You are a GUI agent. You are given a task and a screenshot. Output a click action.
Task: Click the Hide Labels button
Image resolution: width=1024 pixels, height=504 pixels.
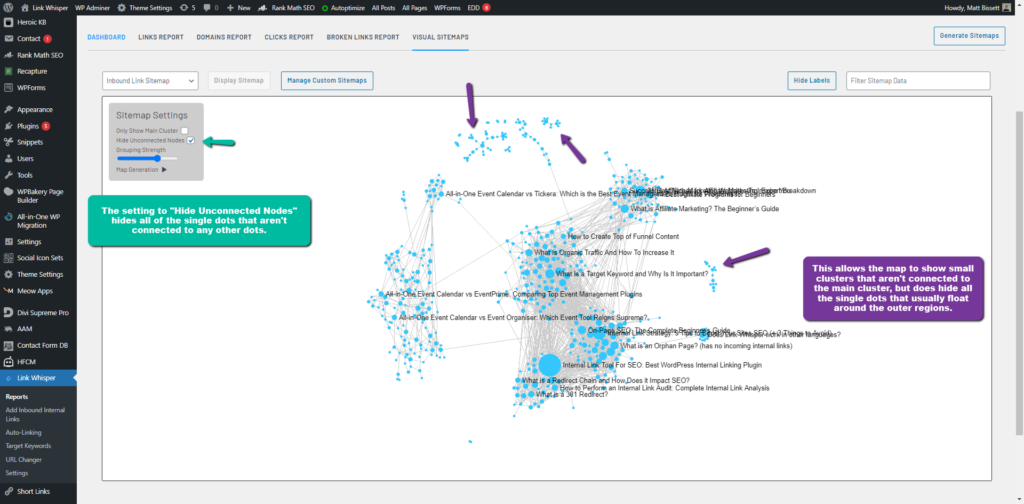point(812,81)
